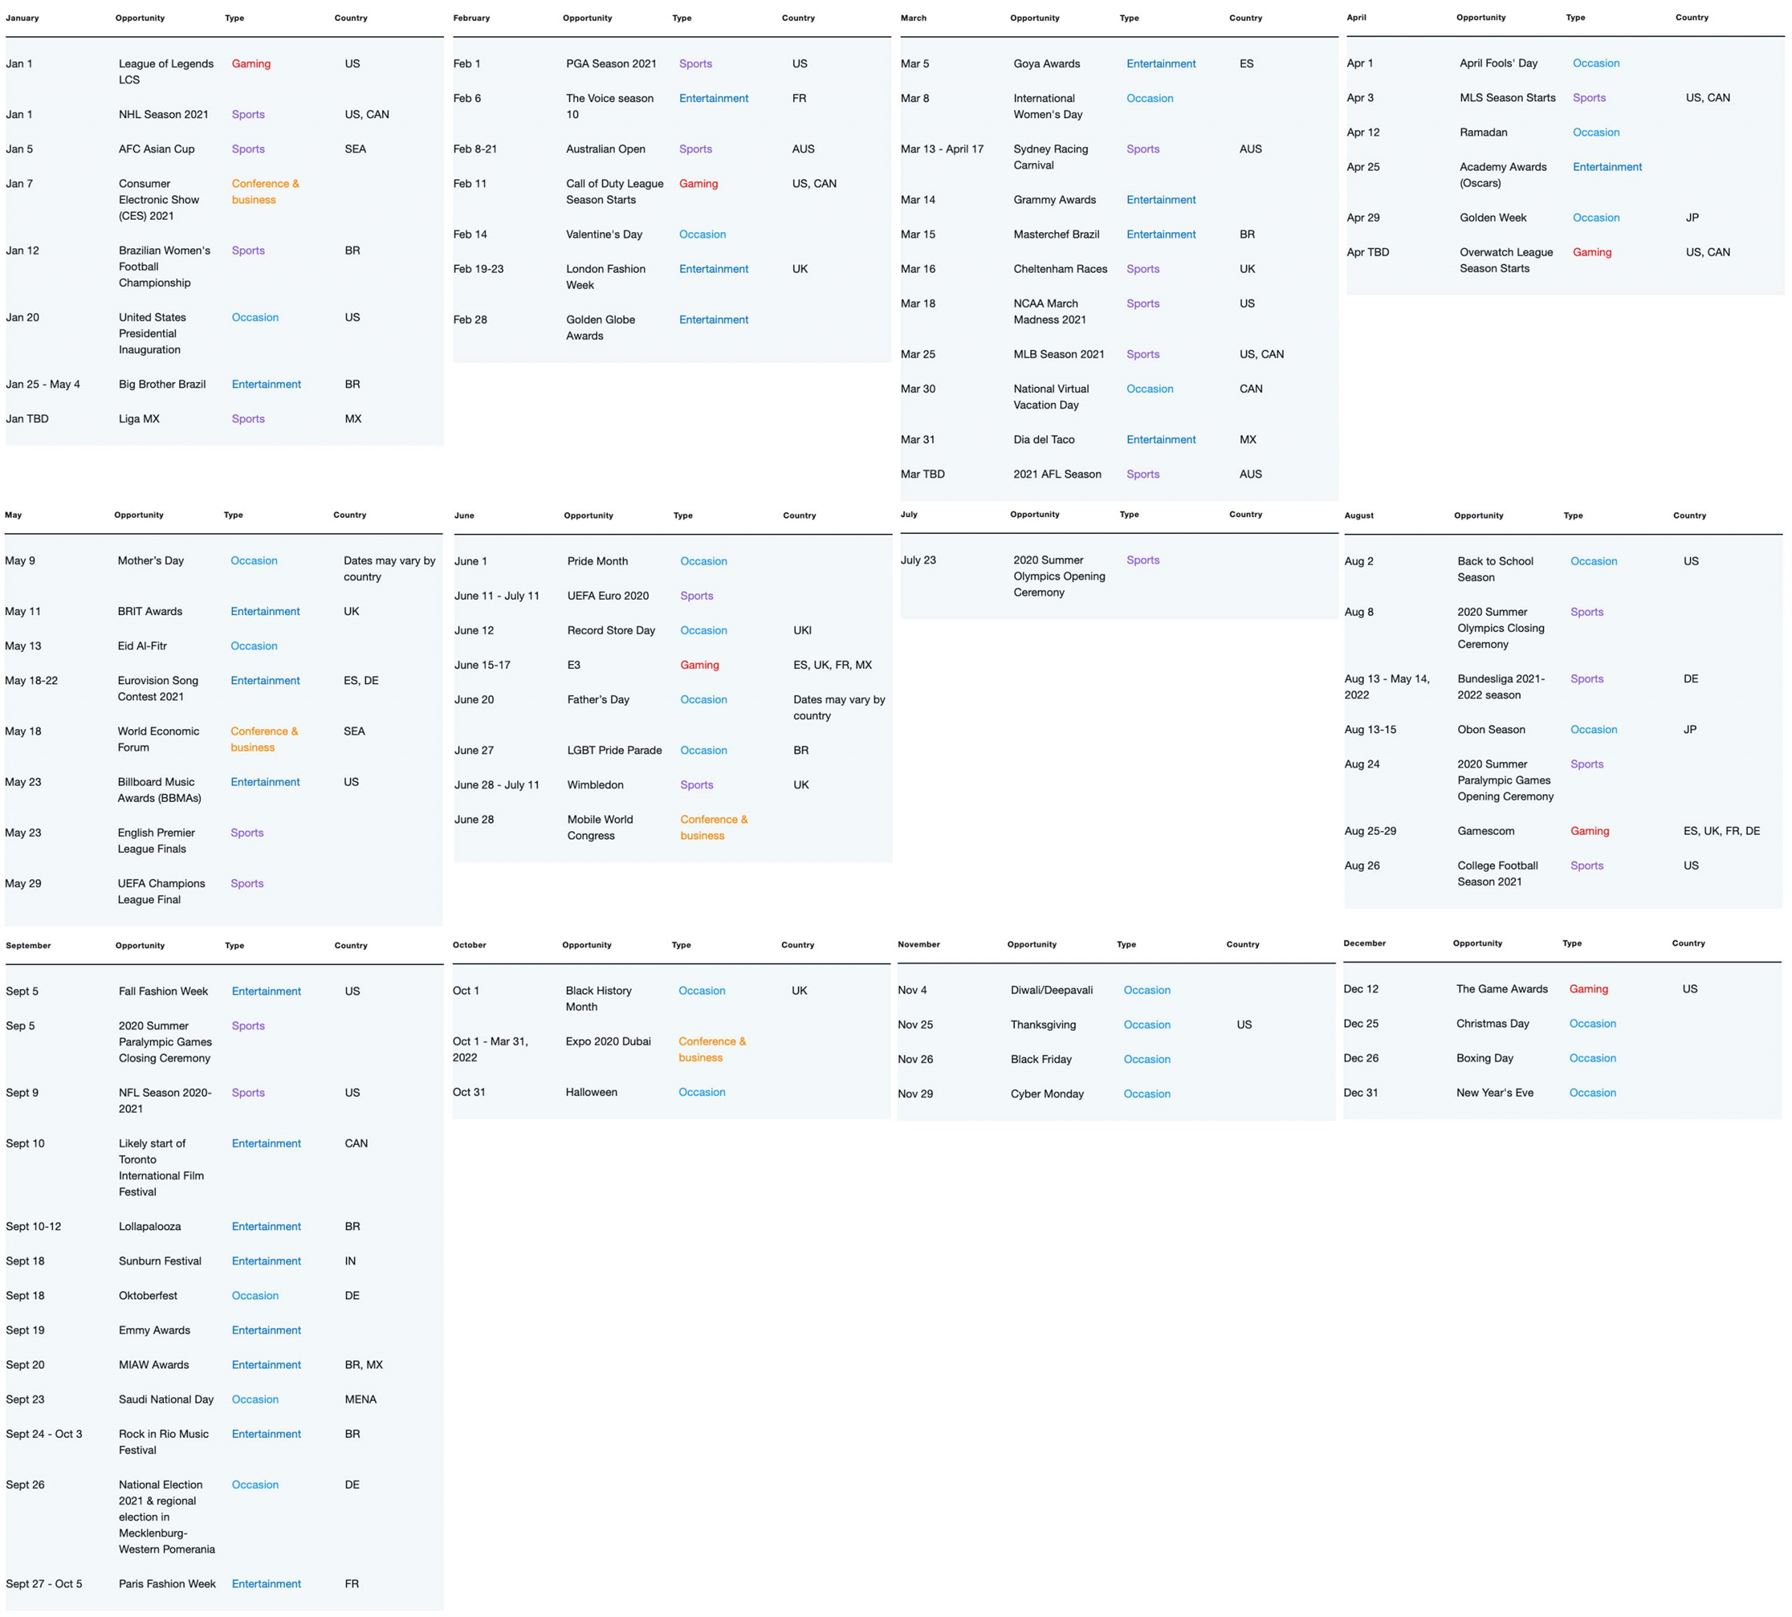Click the Oktoberfest event in September
This screenshot has width=1792, height=1617.
coord(148,1296)
